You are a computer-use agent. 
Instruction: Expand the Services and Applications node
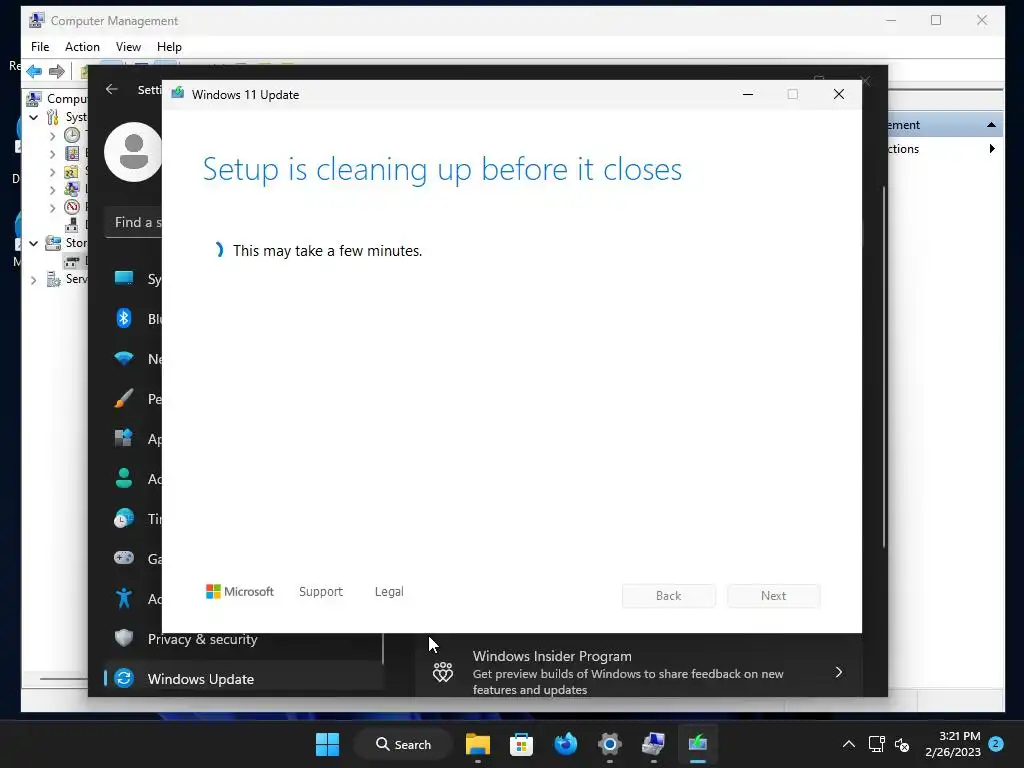(x=33, y=280)
